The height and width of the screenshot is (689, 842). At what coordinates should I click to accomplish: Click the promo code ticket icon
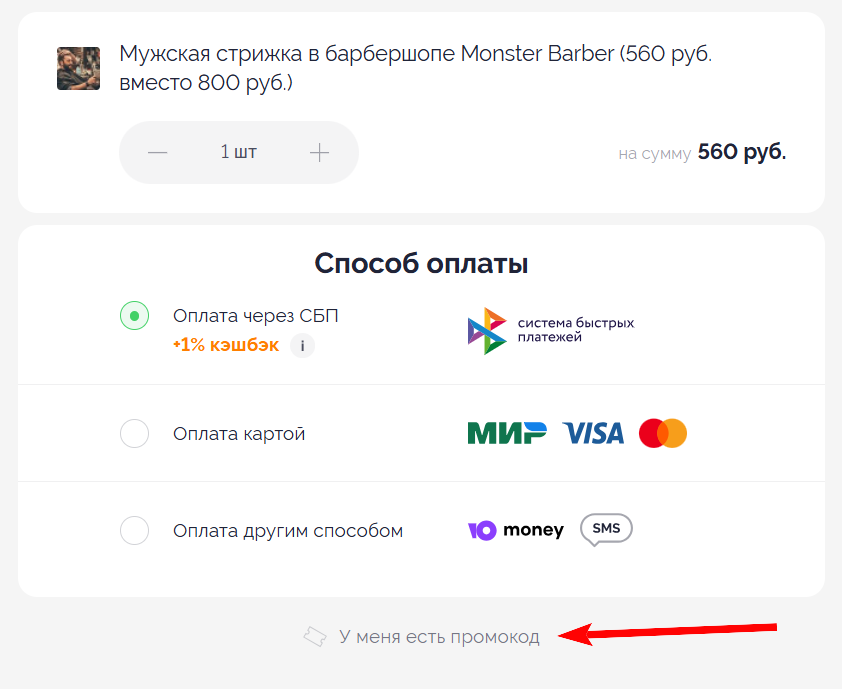[316, 635]
